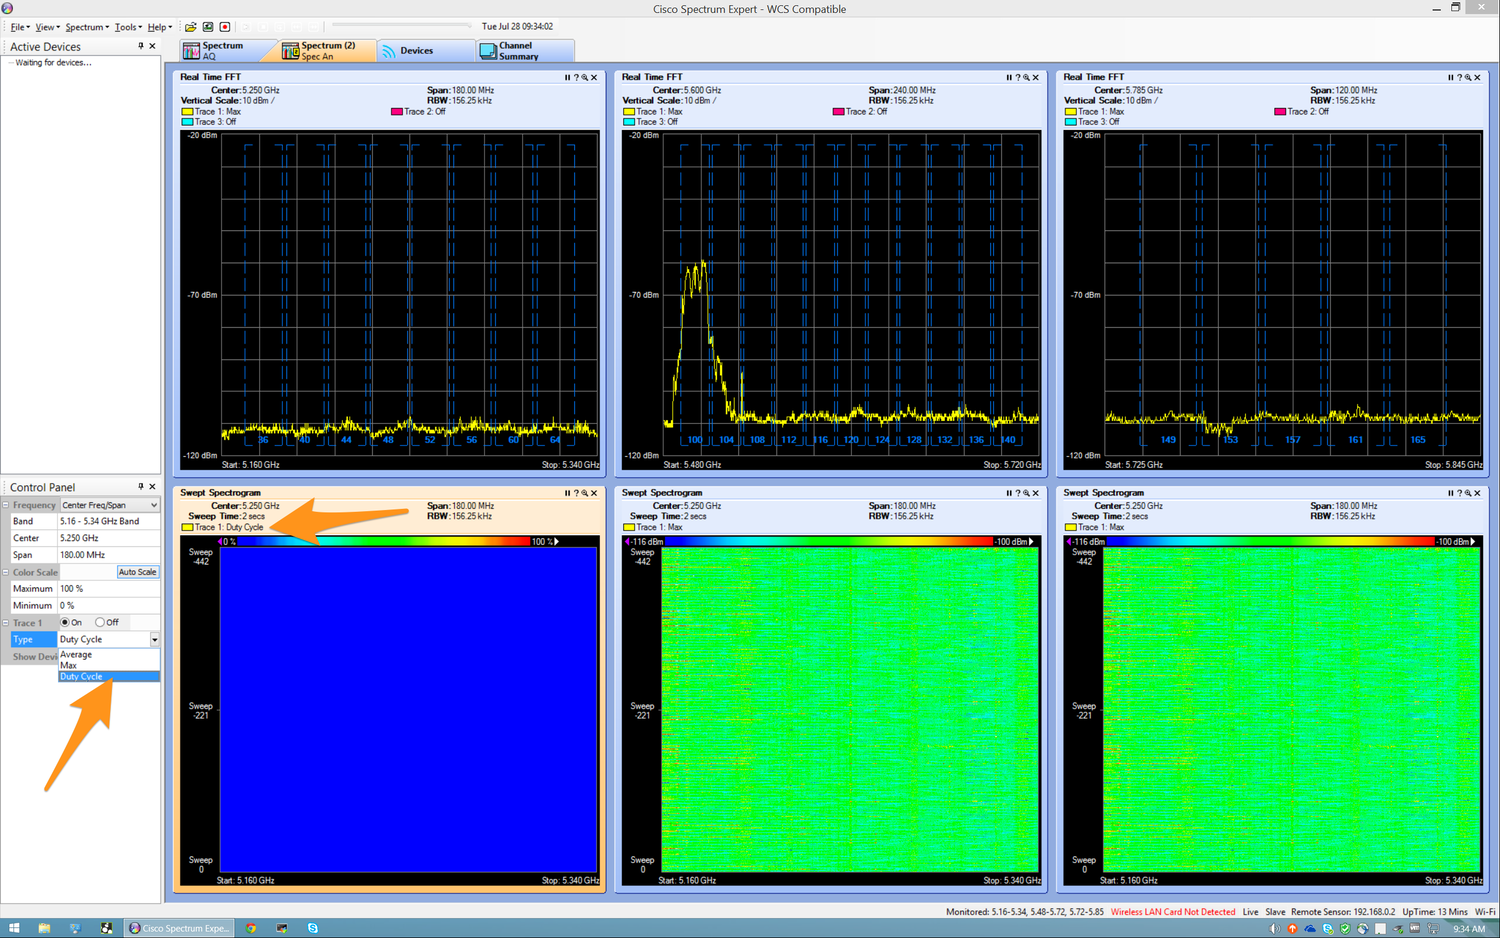Viewport: 1500px width, 938px height.
Task: Switch to the Devices tab
Action: tap(427, 51)
